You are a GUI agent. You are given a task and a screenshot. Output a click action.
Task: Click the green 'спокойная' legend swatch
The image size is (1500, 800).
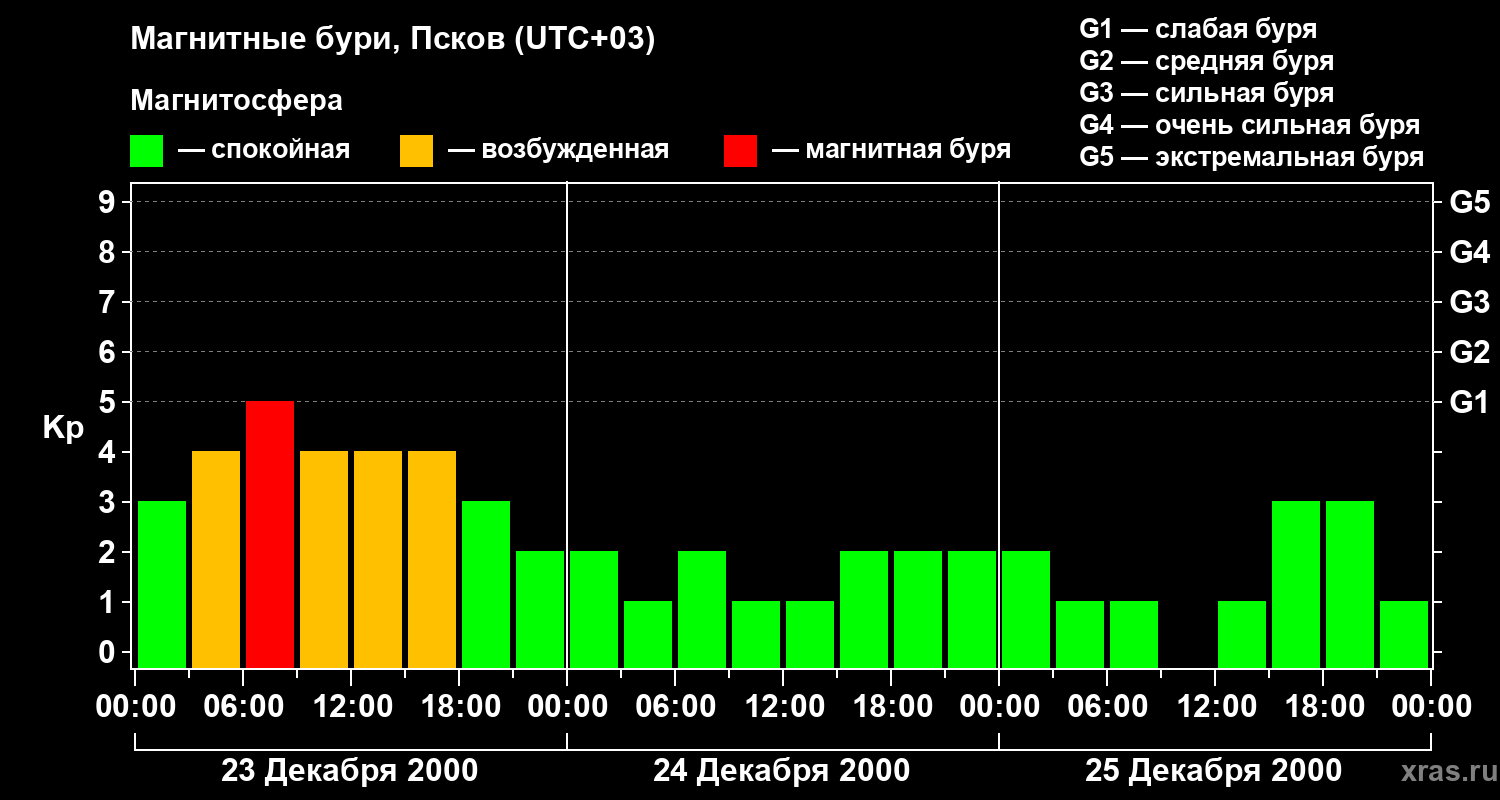coord(146,151)
